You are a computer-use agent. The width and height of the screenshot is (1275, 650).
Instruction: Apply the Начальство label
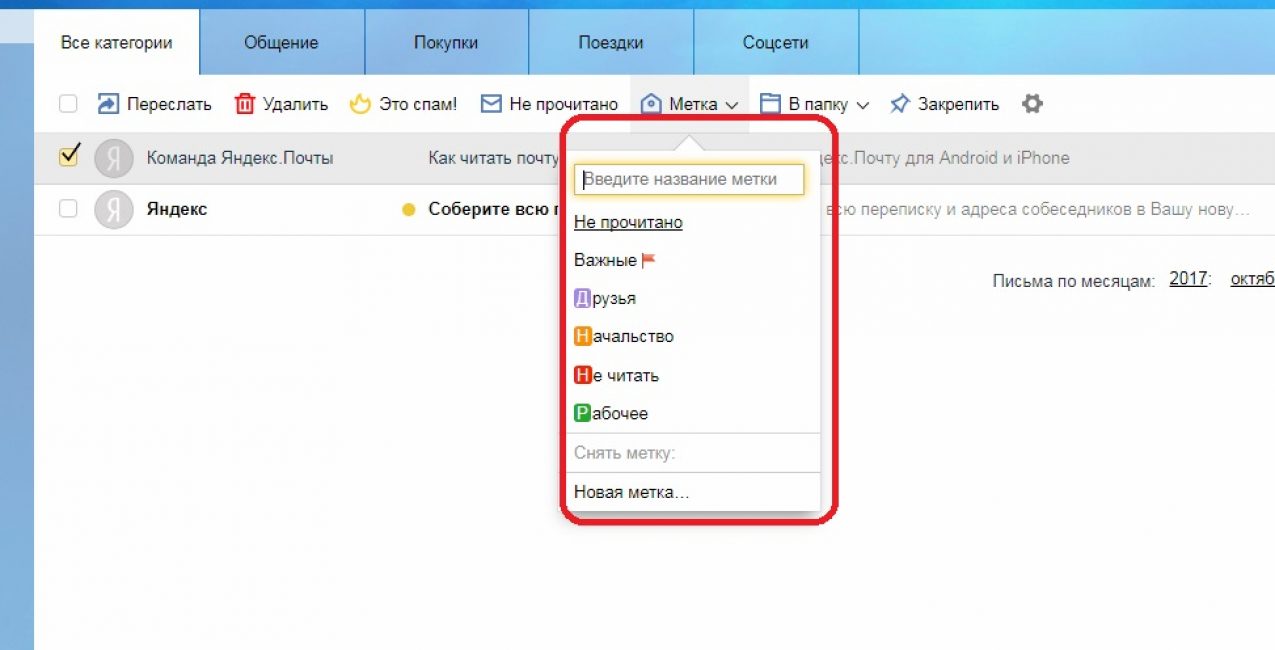tap(624, 336)
